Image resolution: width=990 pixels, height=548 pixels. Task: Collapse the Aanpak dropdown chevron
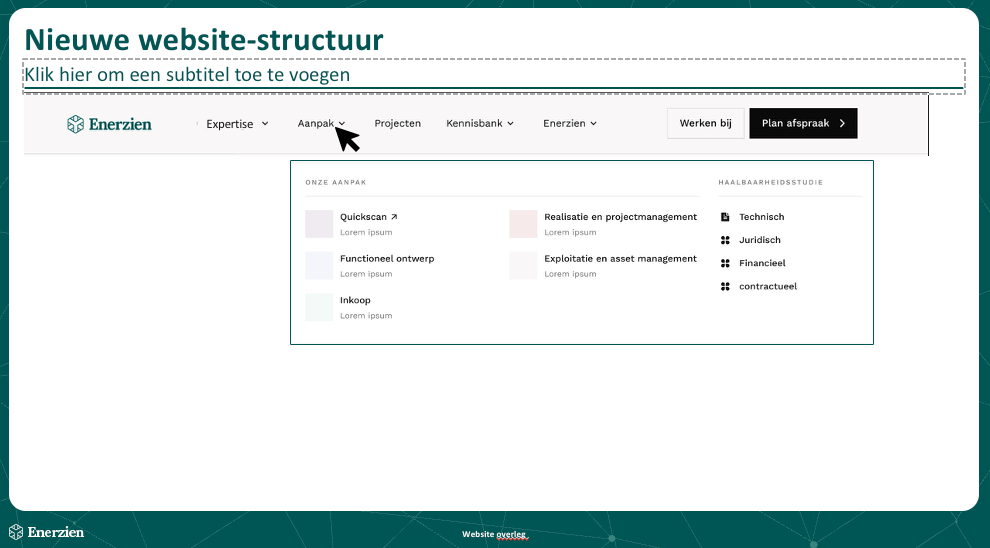pyautogui.click(x=342, y=124)
